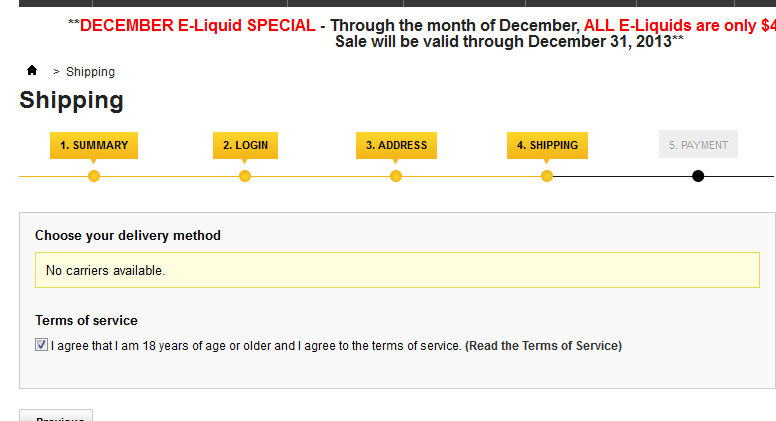Image resolution: width=776 pixels, height=421 pixels.
Task: Click the yellow dot under Summary
Action: click(94, 176)
